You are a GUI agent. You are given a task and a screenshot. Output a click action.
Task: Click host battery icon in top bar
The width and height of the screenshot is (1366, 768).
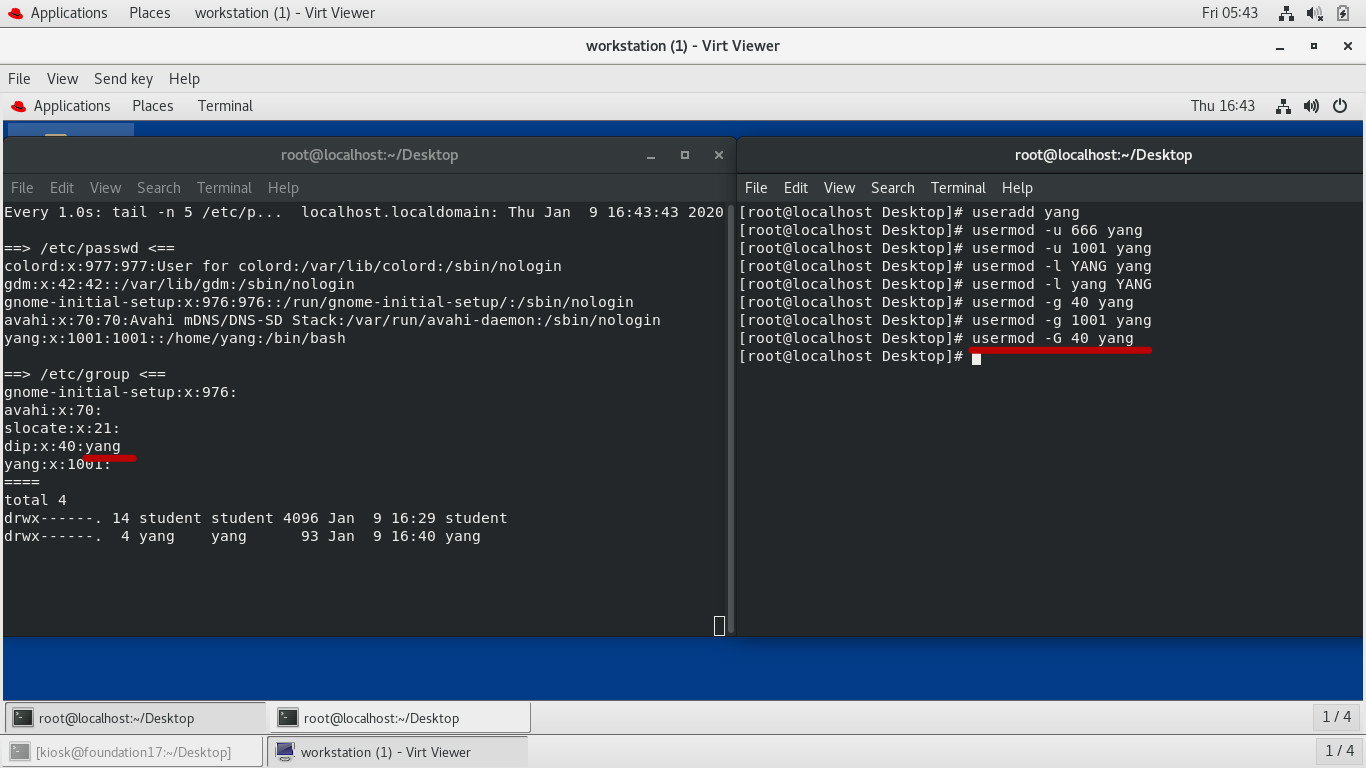pos(1344,13)
